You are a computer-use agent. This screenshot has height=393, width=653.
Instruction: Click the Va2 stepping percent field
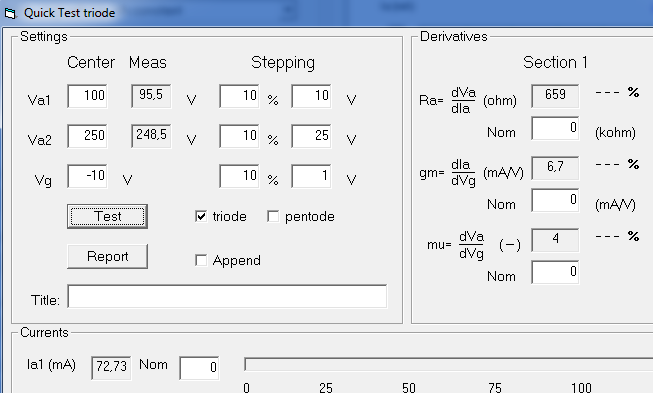(x=239, y=136)
